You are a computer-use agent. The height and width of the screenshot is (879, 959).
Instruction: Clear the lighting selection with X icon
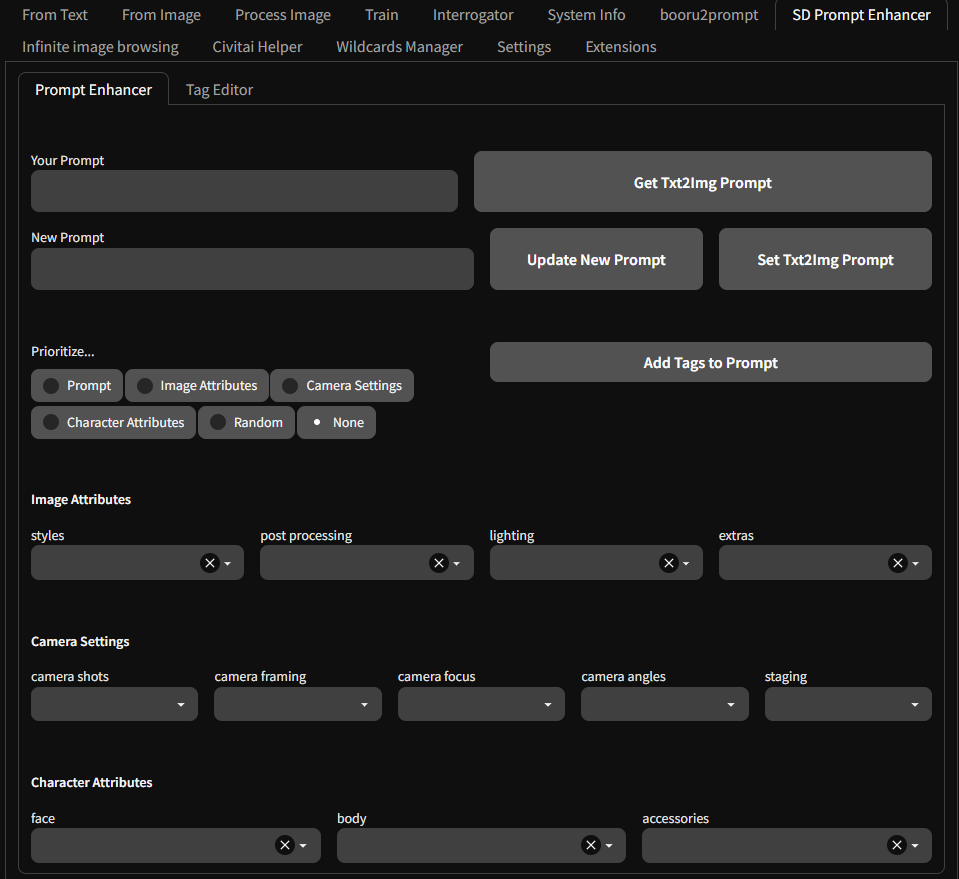pos(668,563)
